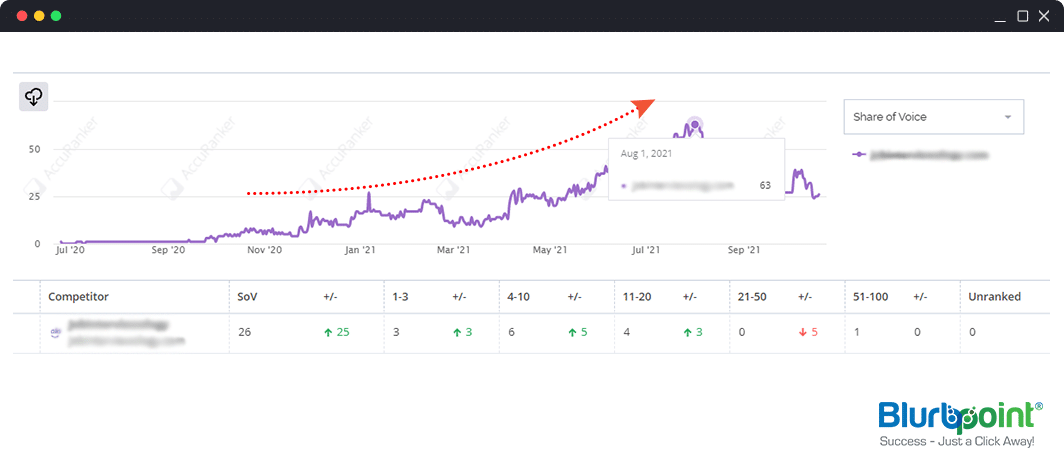Click the cloud download icon above chart

tap(34, 96)
